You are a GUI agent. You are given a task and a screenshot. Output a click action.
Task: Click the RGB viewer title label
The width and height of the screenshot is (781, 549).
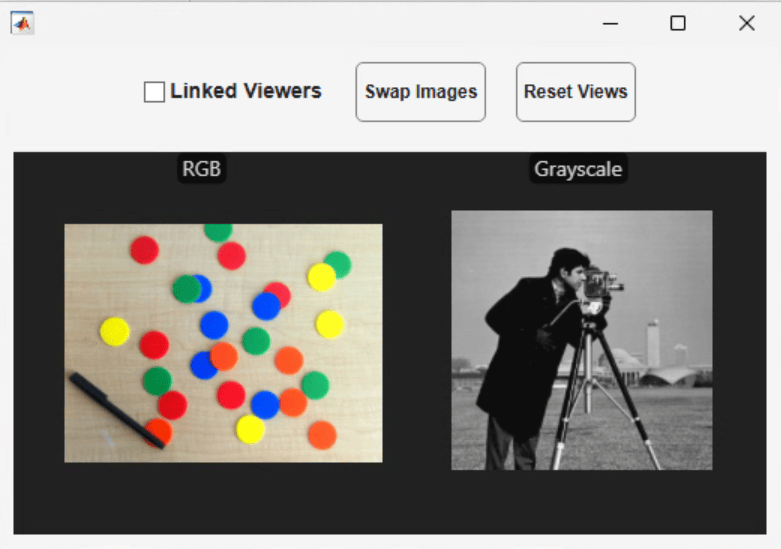click(x=201, y=169)
